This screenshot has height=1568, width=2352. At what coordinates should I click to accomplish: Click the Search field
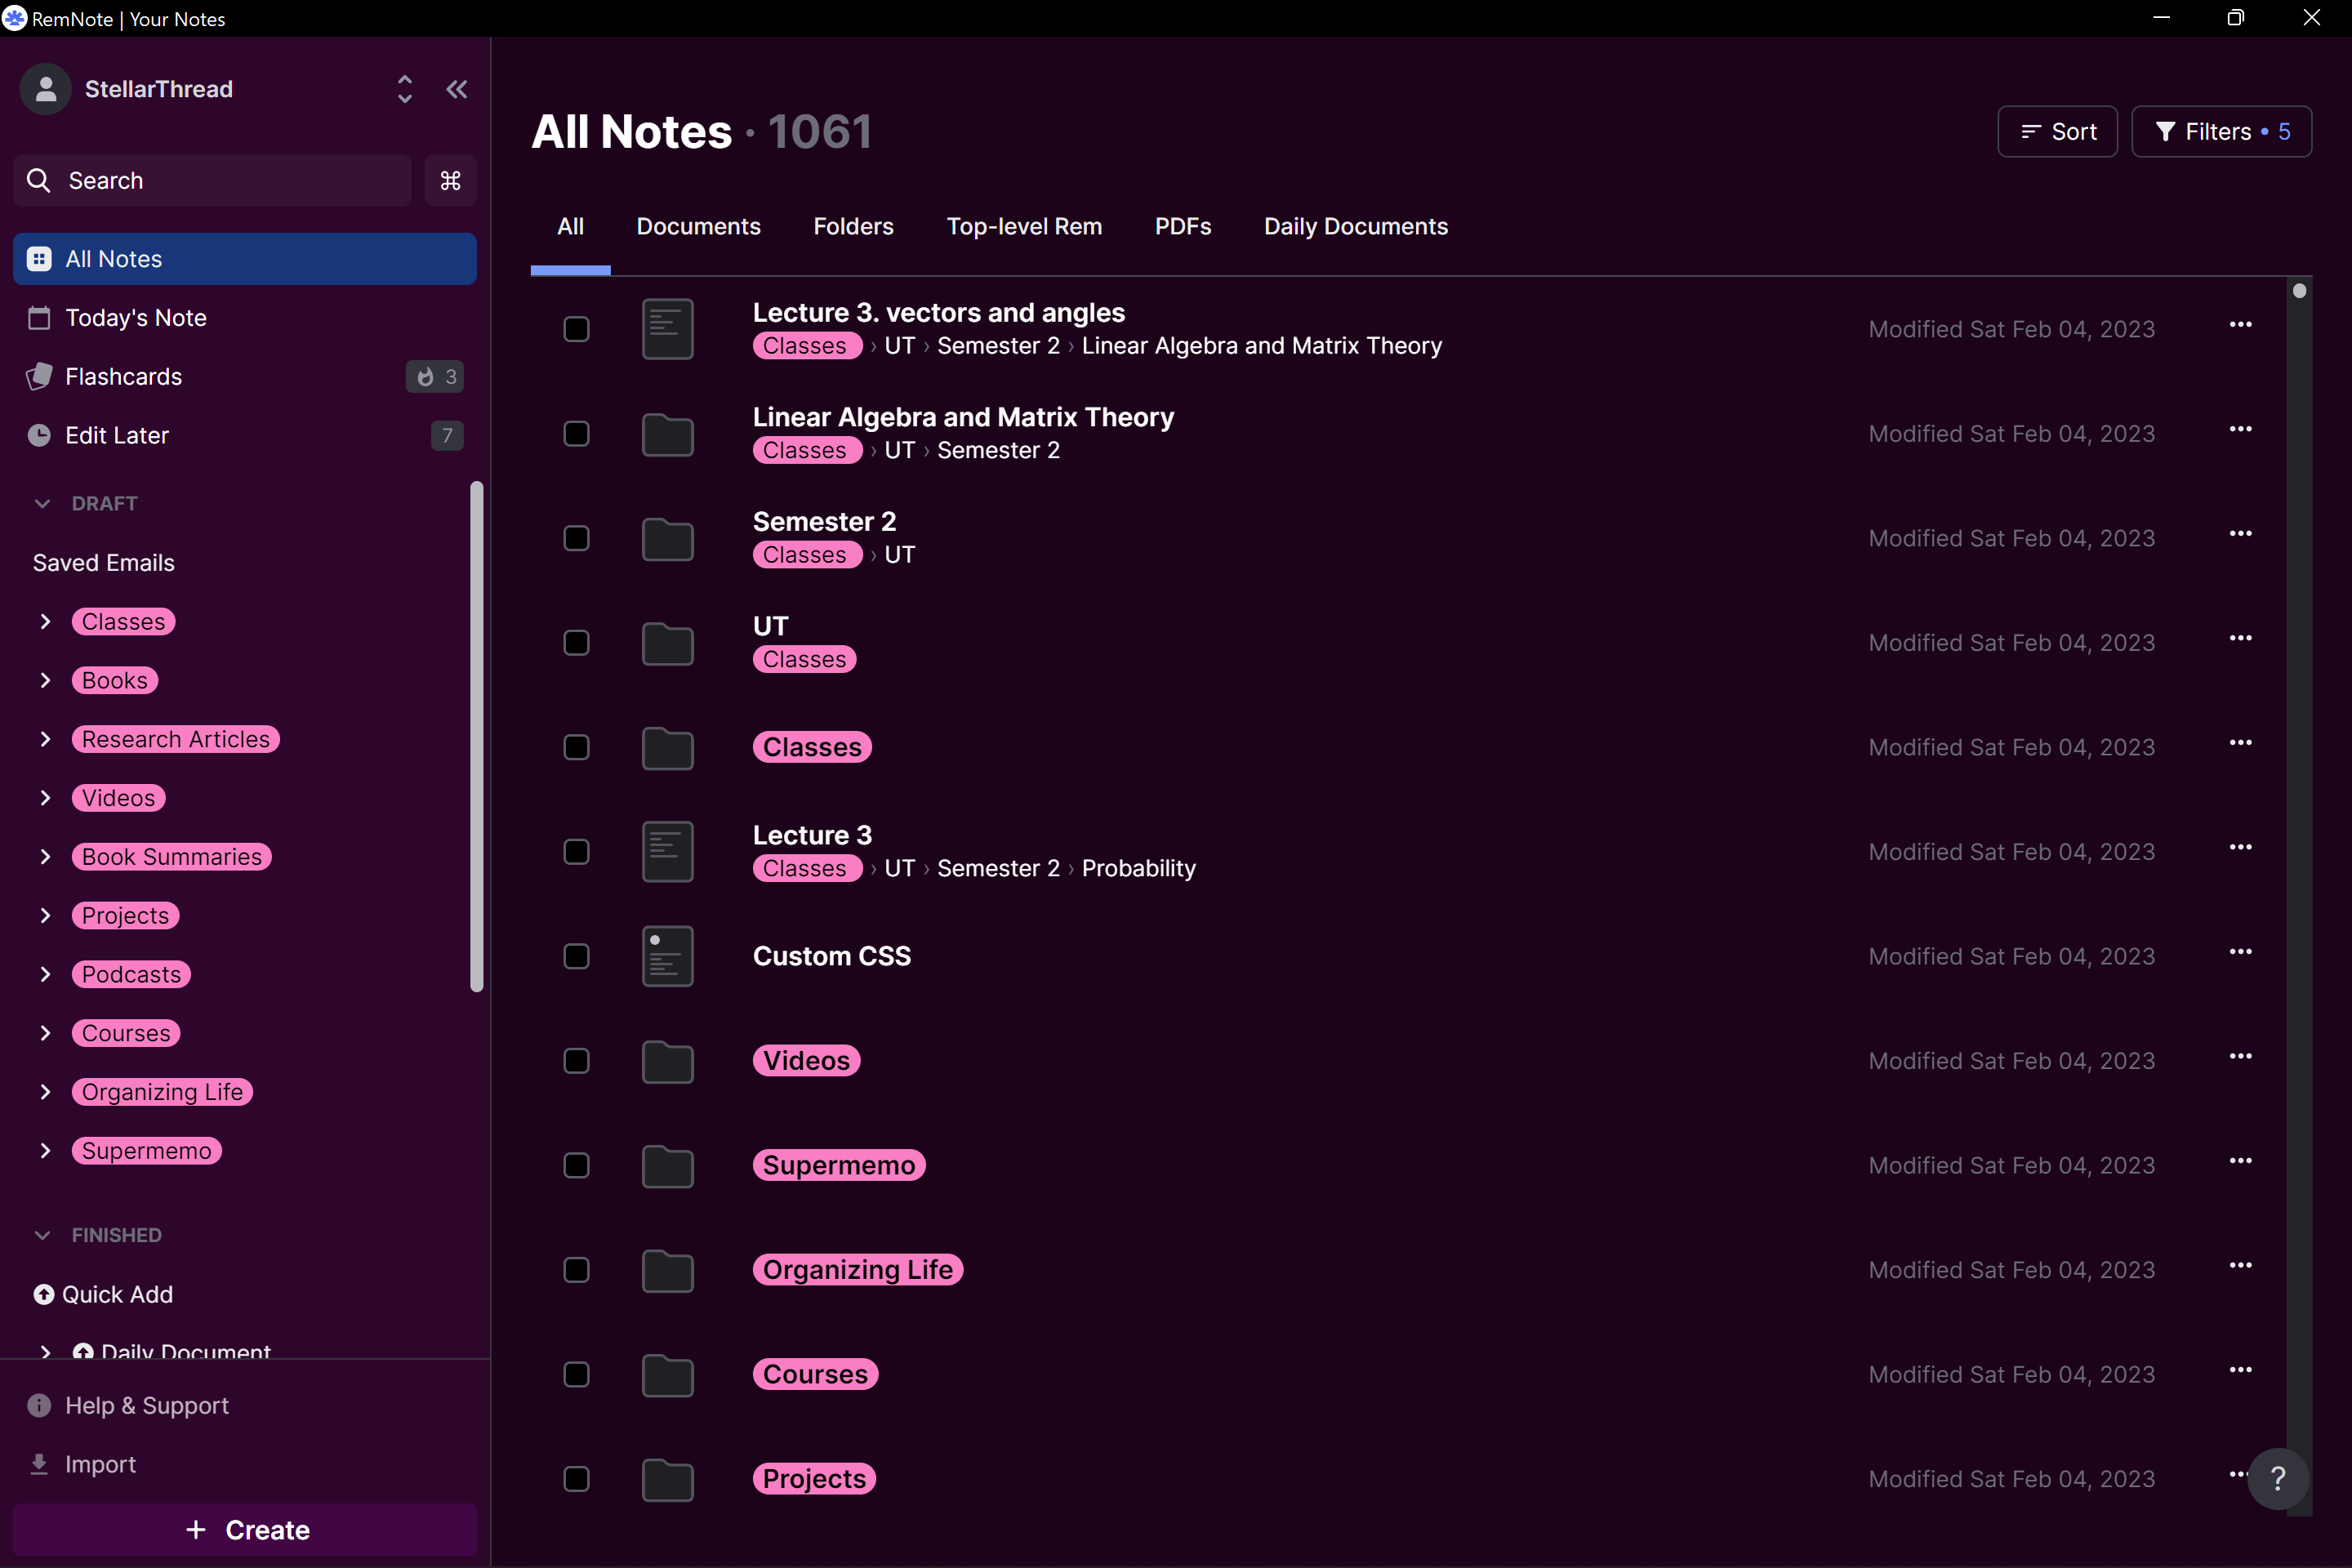click(213, 181)
